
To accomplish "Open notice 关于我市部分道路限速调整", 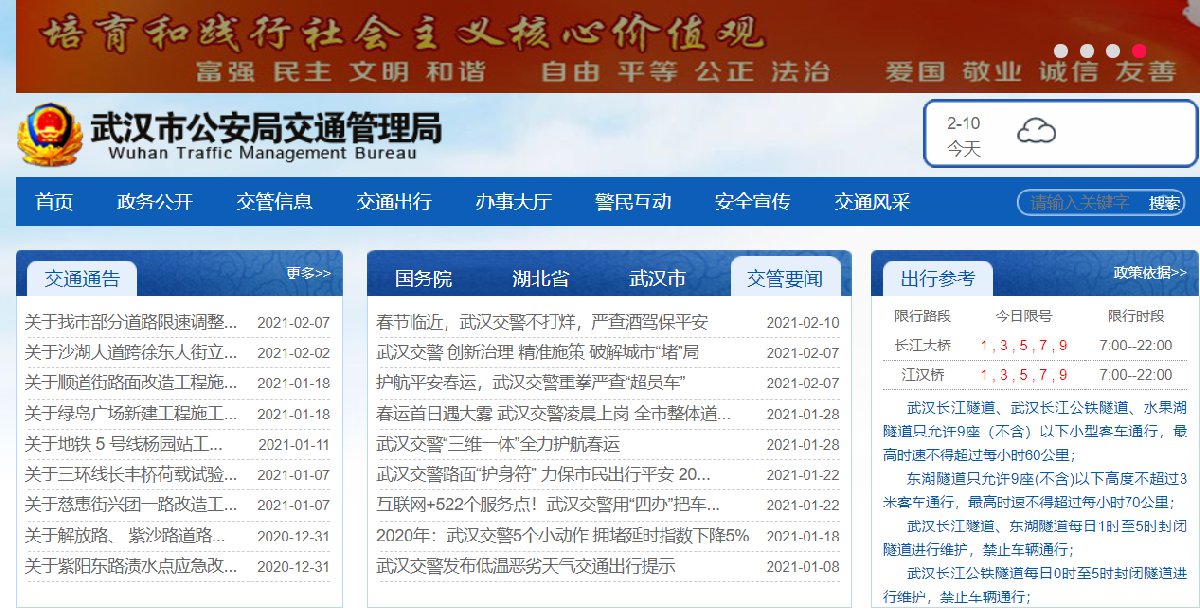I will (x=131, y=323).
